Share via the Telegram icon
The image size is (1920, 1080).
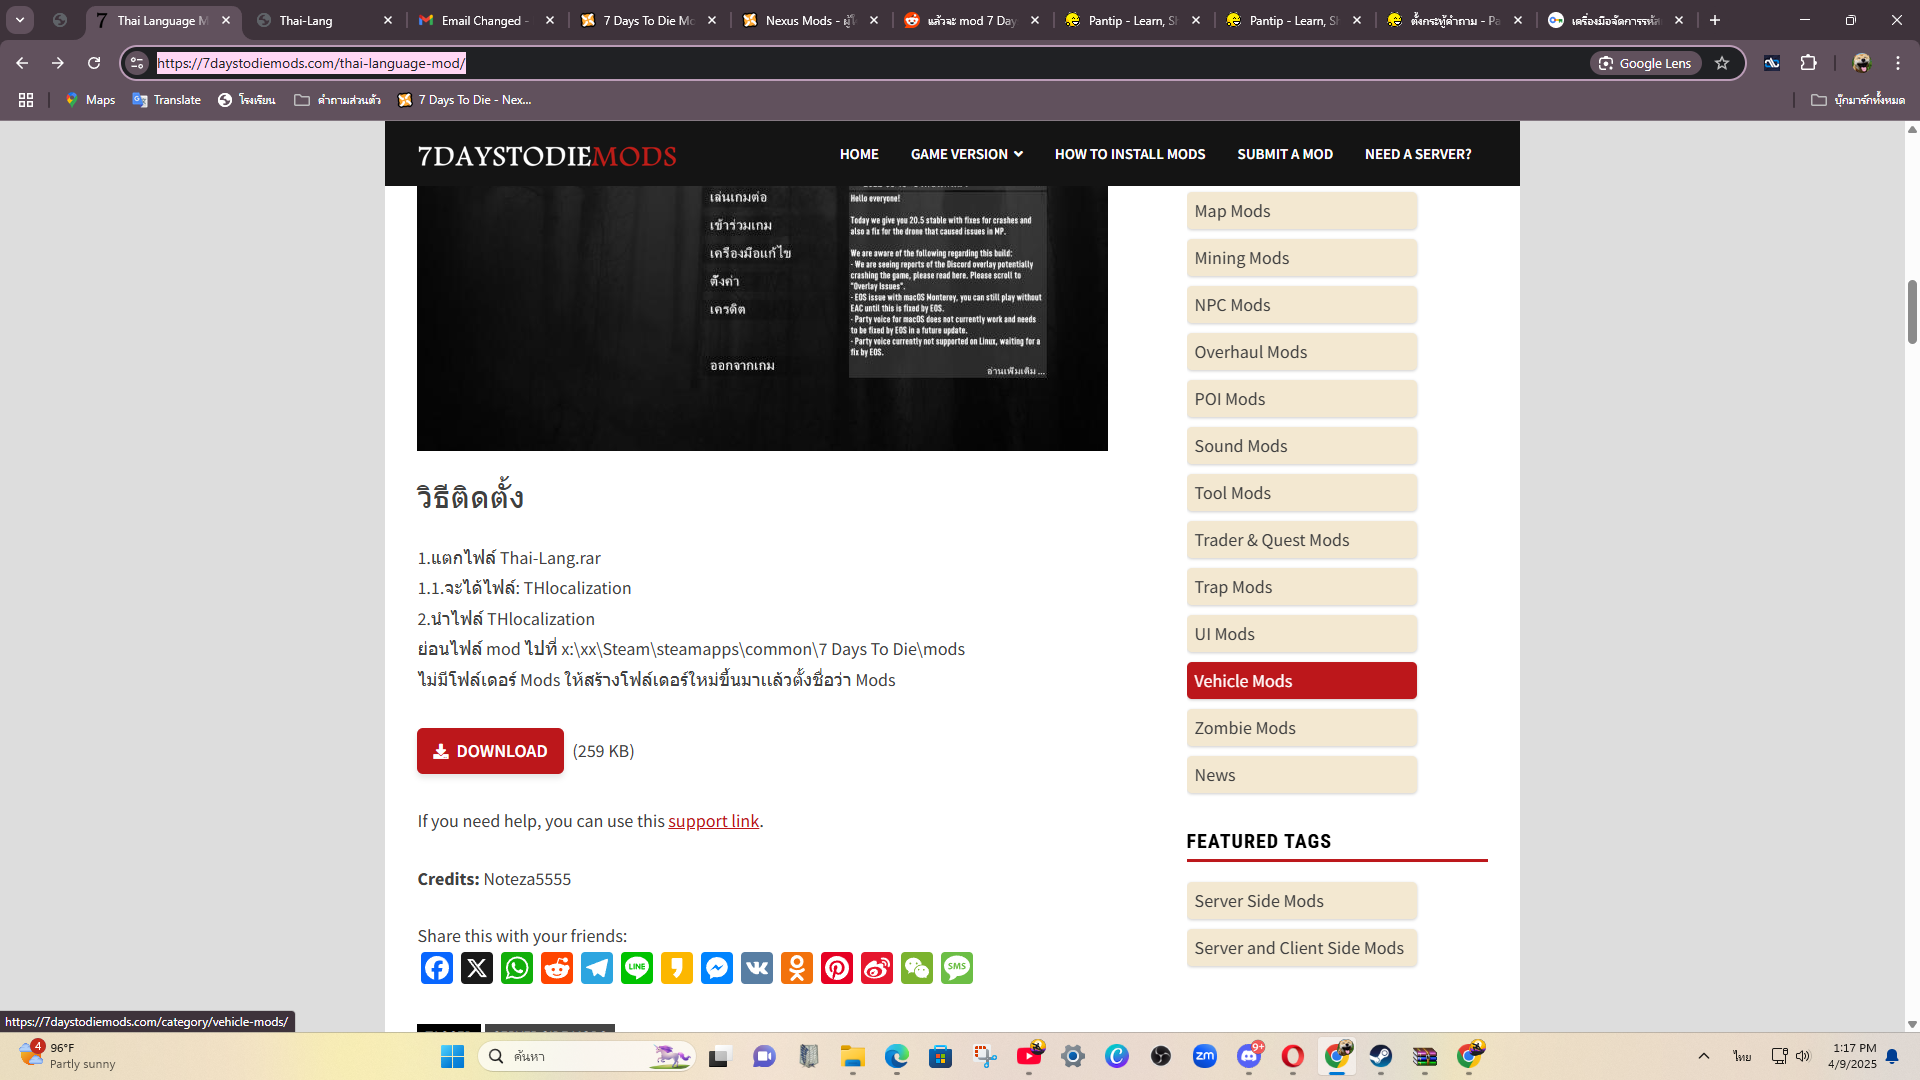[x=597, y=968]
